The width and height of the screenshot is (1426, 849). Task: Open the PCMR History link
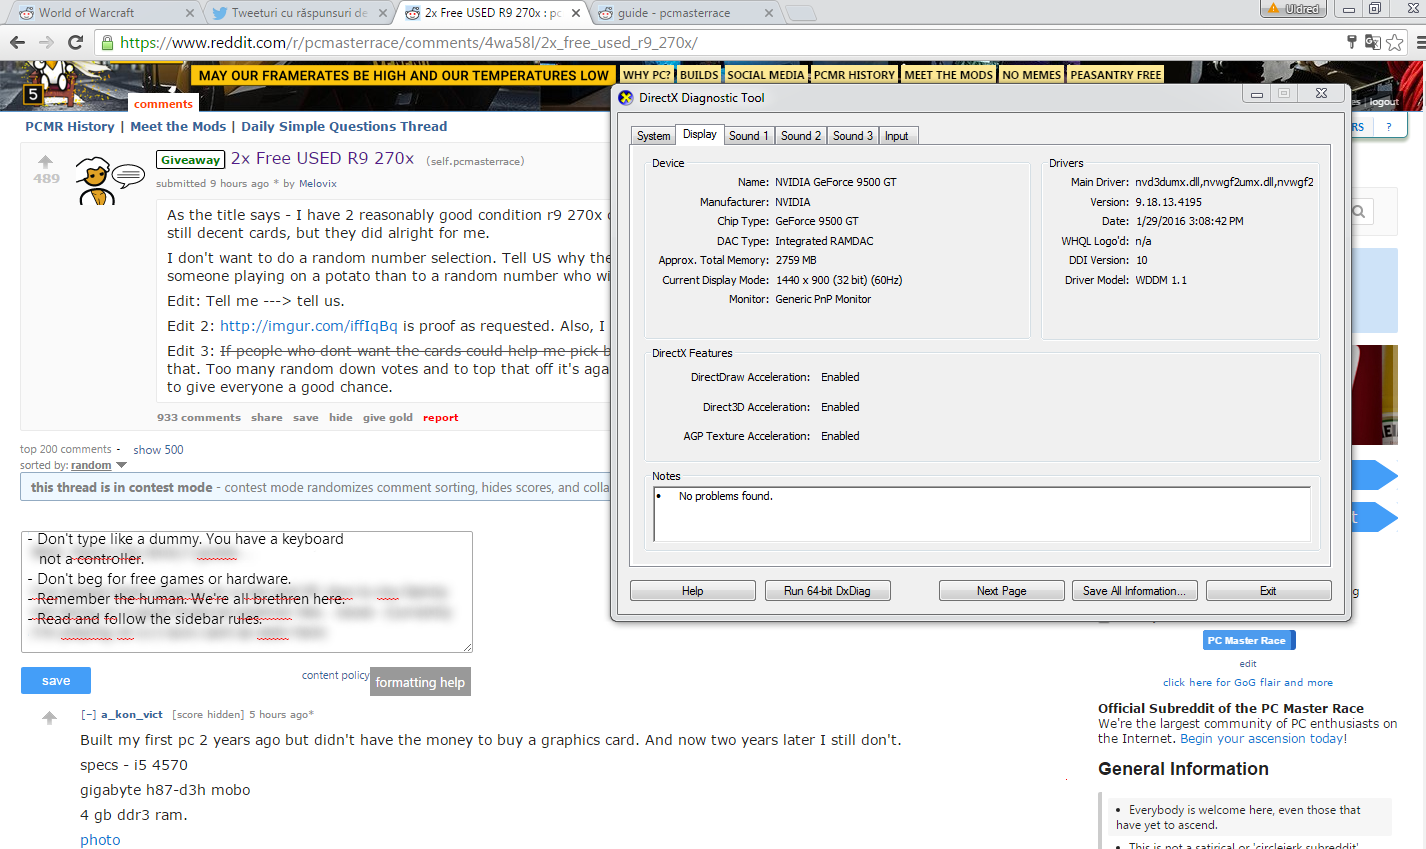pos(70,127)
